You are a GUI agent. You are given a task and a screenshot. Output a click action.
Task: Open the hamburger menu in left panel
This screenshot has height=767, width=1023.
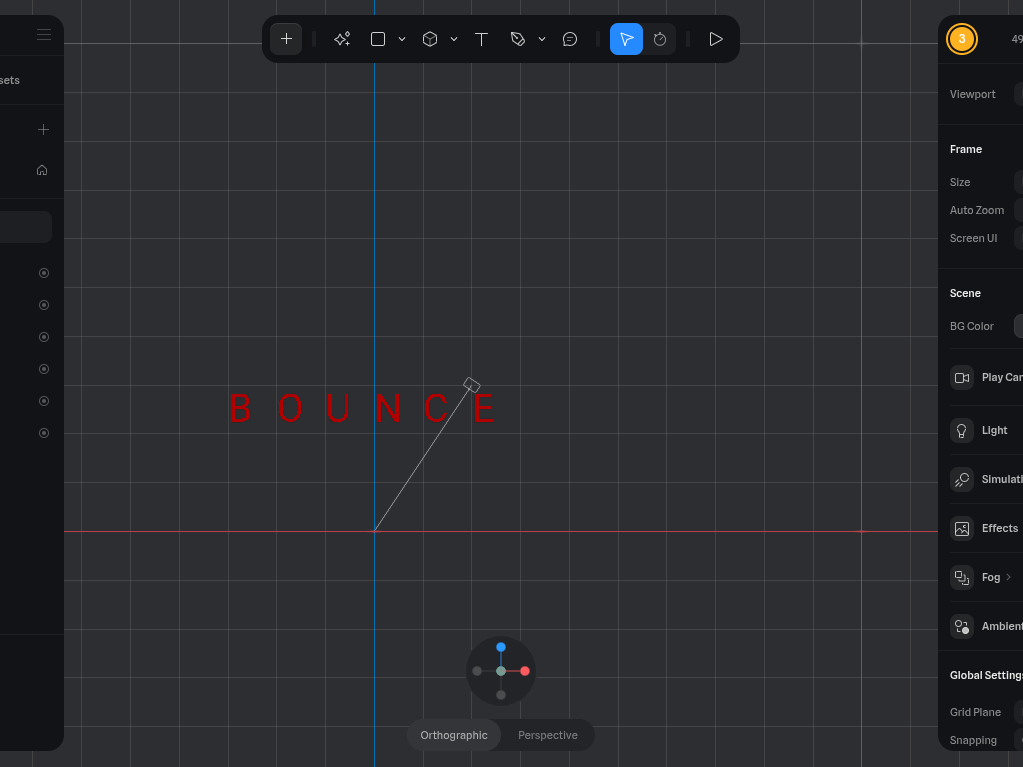point(44,35)
